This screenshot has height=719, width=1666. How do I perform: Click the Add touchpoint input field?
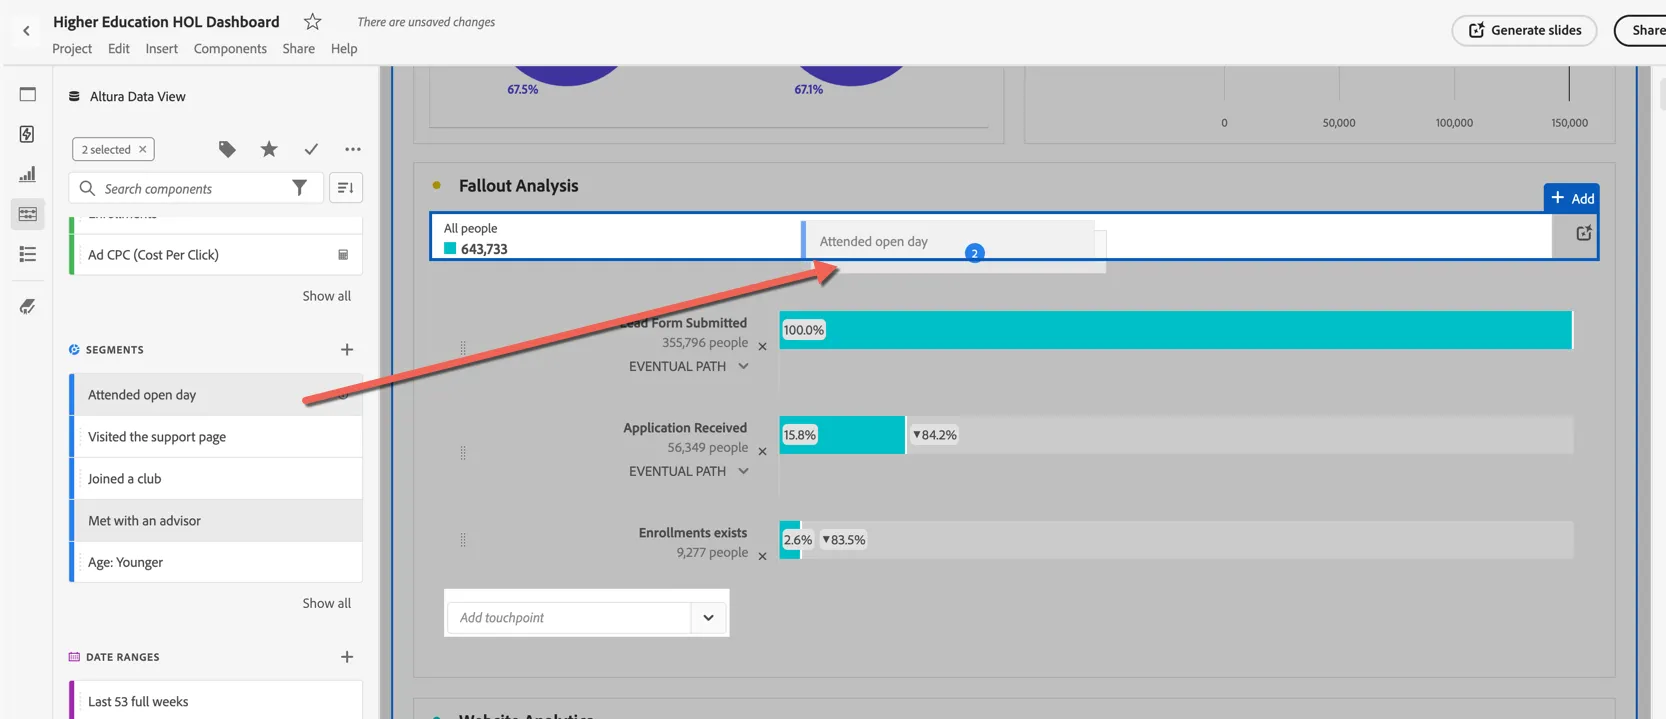[x=569, y=618]
